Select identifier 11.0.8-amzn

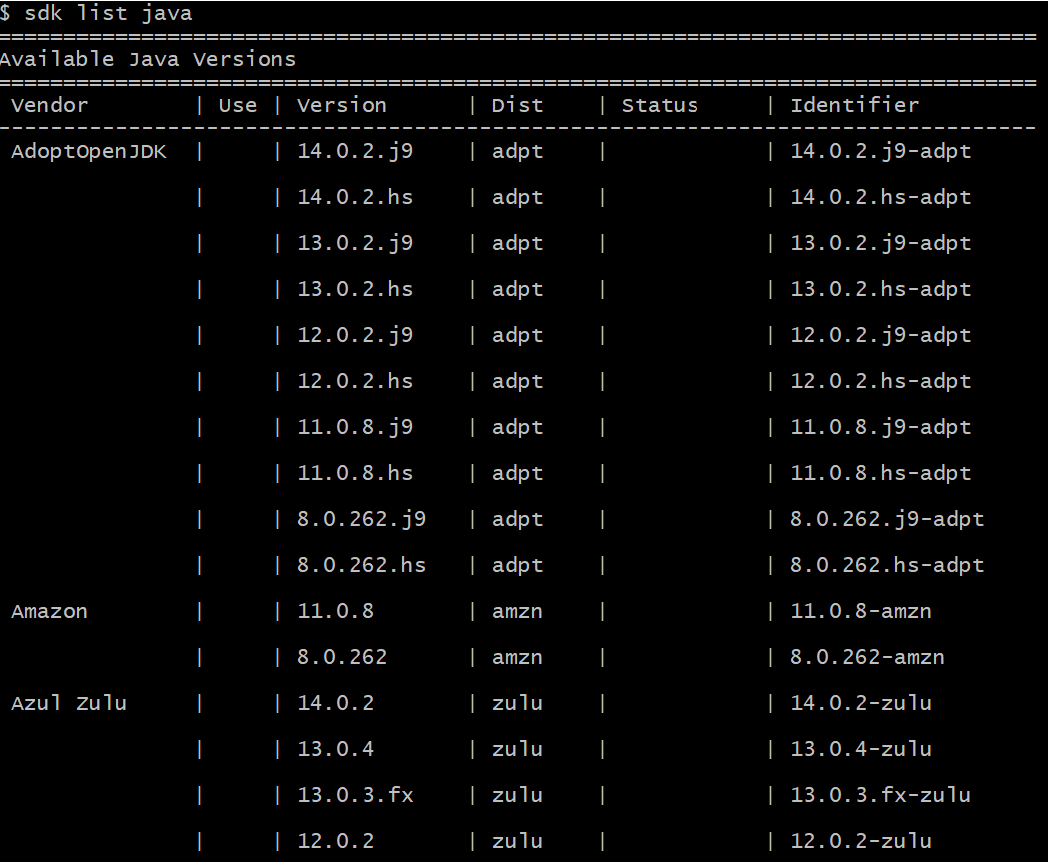tap(861, 611)
